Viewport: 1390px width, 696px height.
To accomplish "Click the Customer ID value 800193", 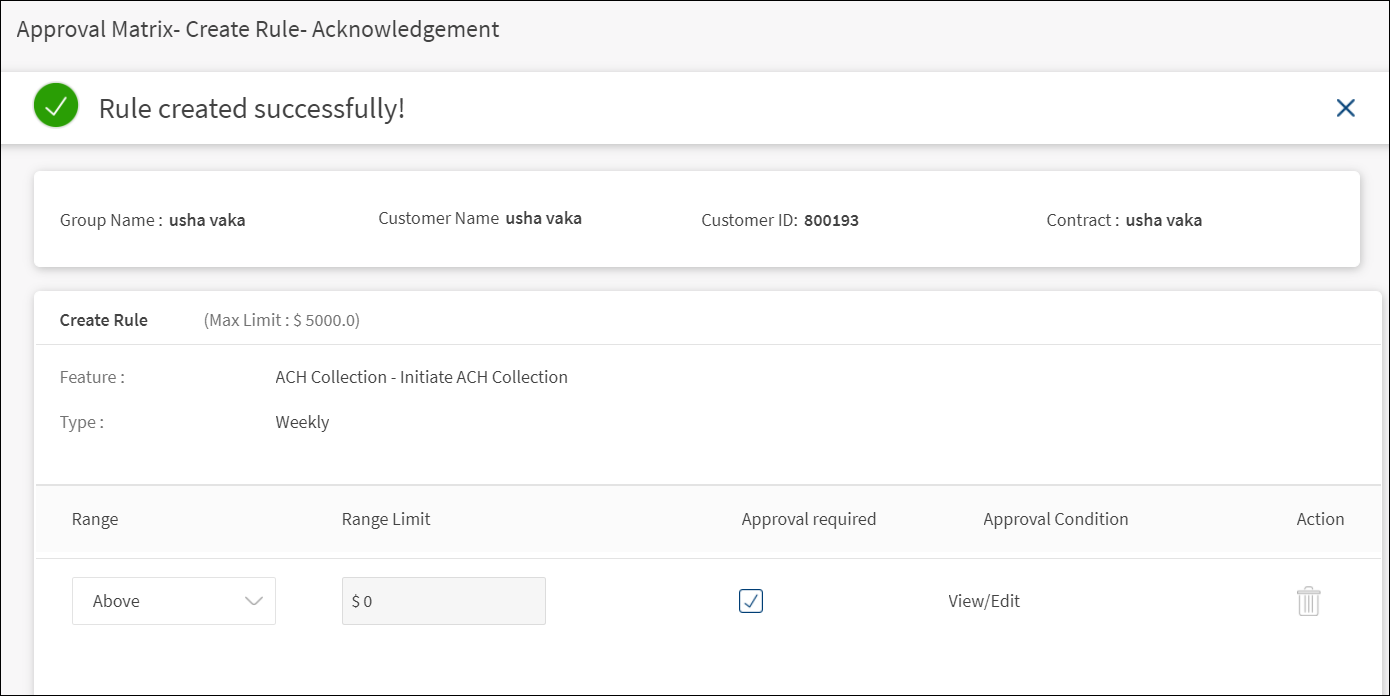I will pyautogui.click(x=831, y=220).
